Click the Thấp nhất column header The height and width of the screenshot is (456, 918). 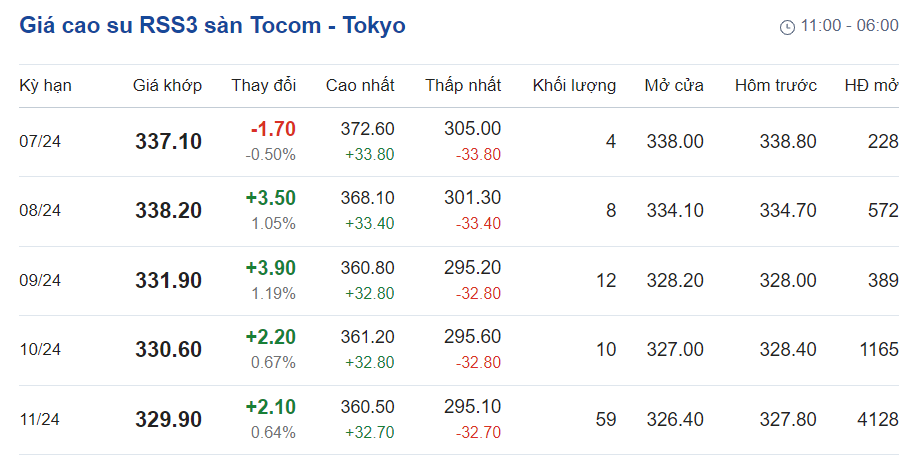[463, 86]
